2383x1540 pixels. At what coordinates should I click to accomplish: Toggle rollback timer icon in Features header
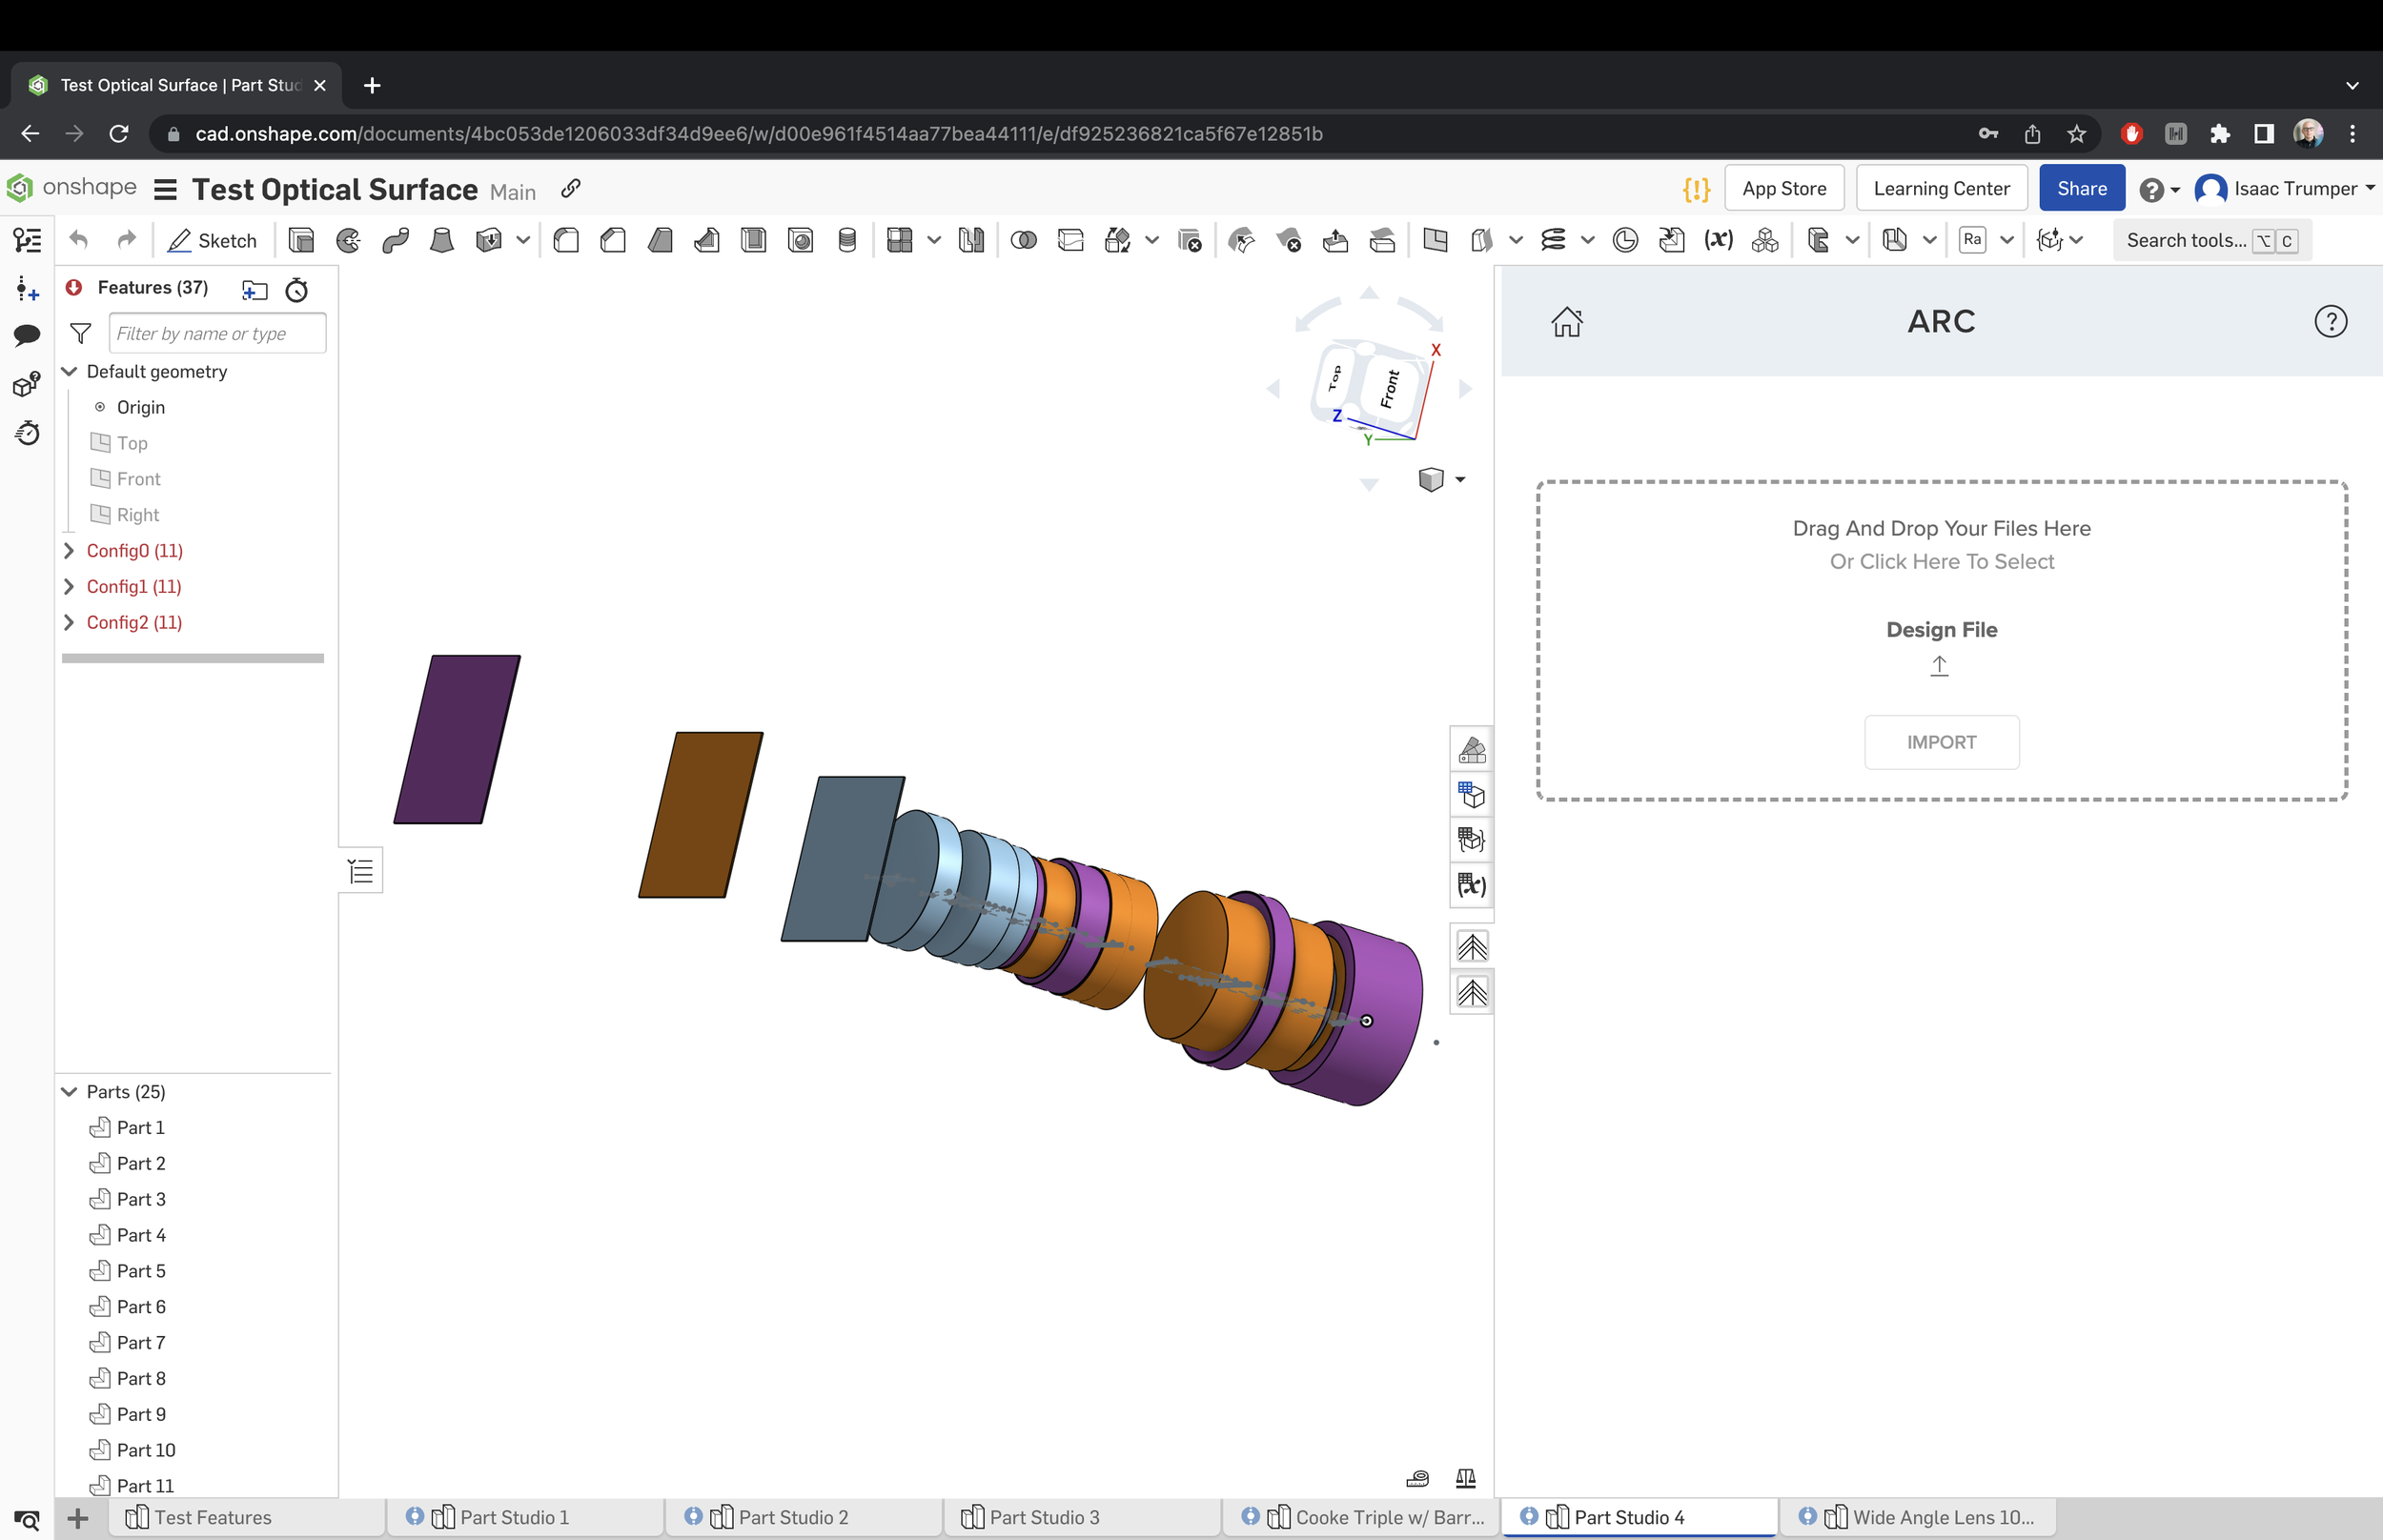tap(297, 290)
